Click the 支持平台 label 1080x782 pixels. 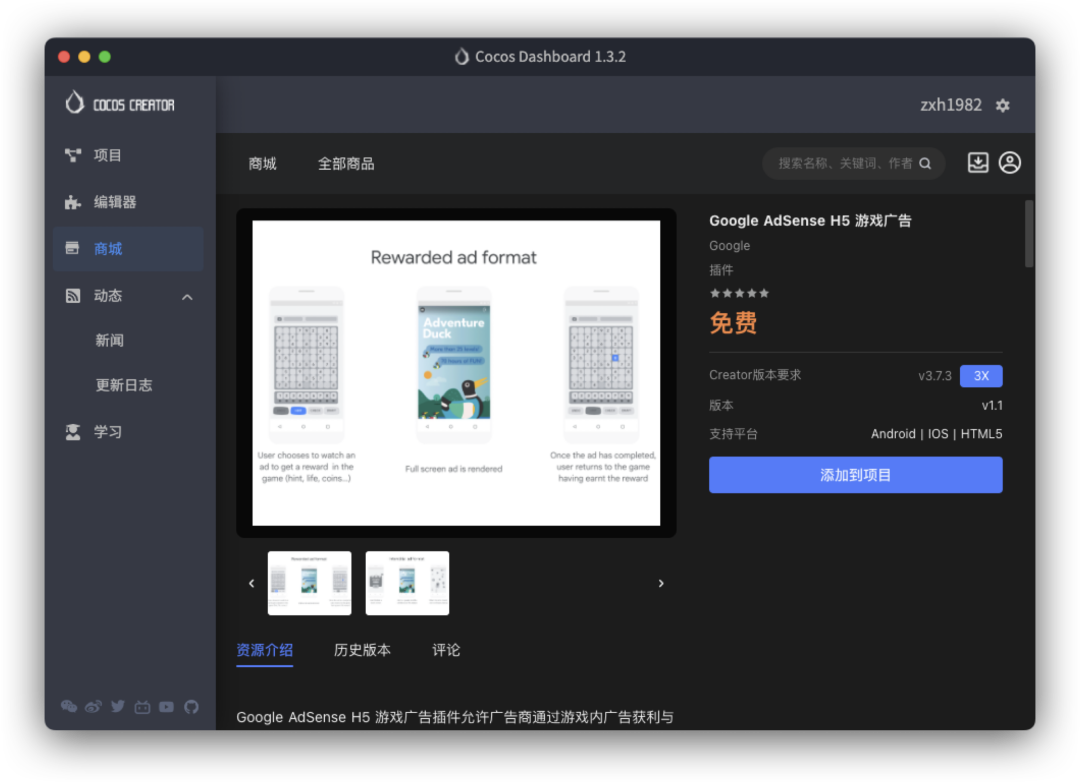(x=733, y=433)
